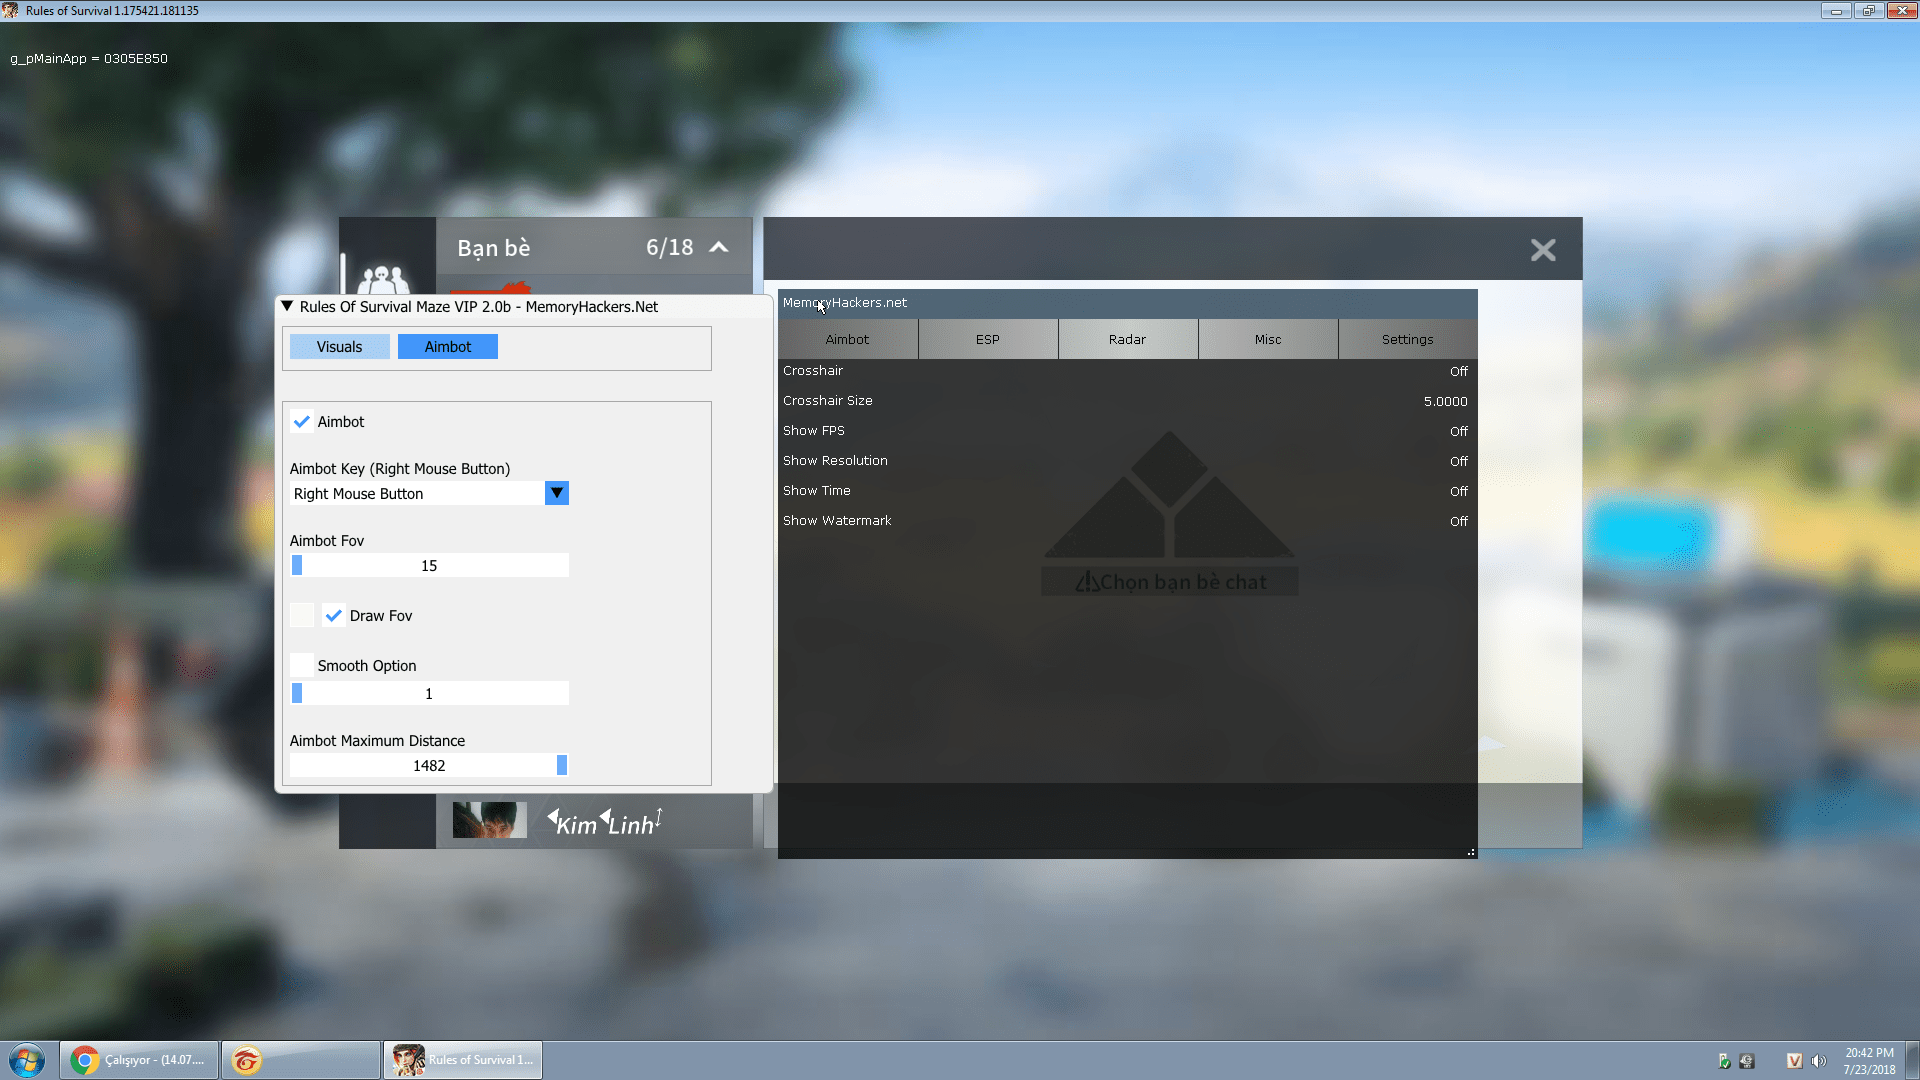This screenshot has height=1080, width=1920.
Task: Click the resize grip of MemoryHackers.net panel
Action: click(1471, 852)
